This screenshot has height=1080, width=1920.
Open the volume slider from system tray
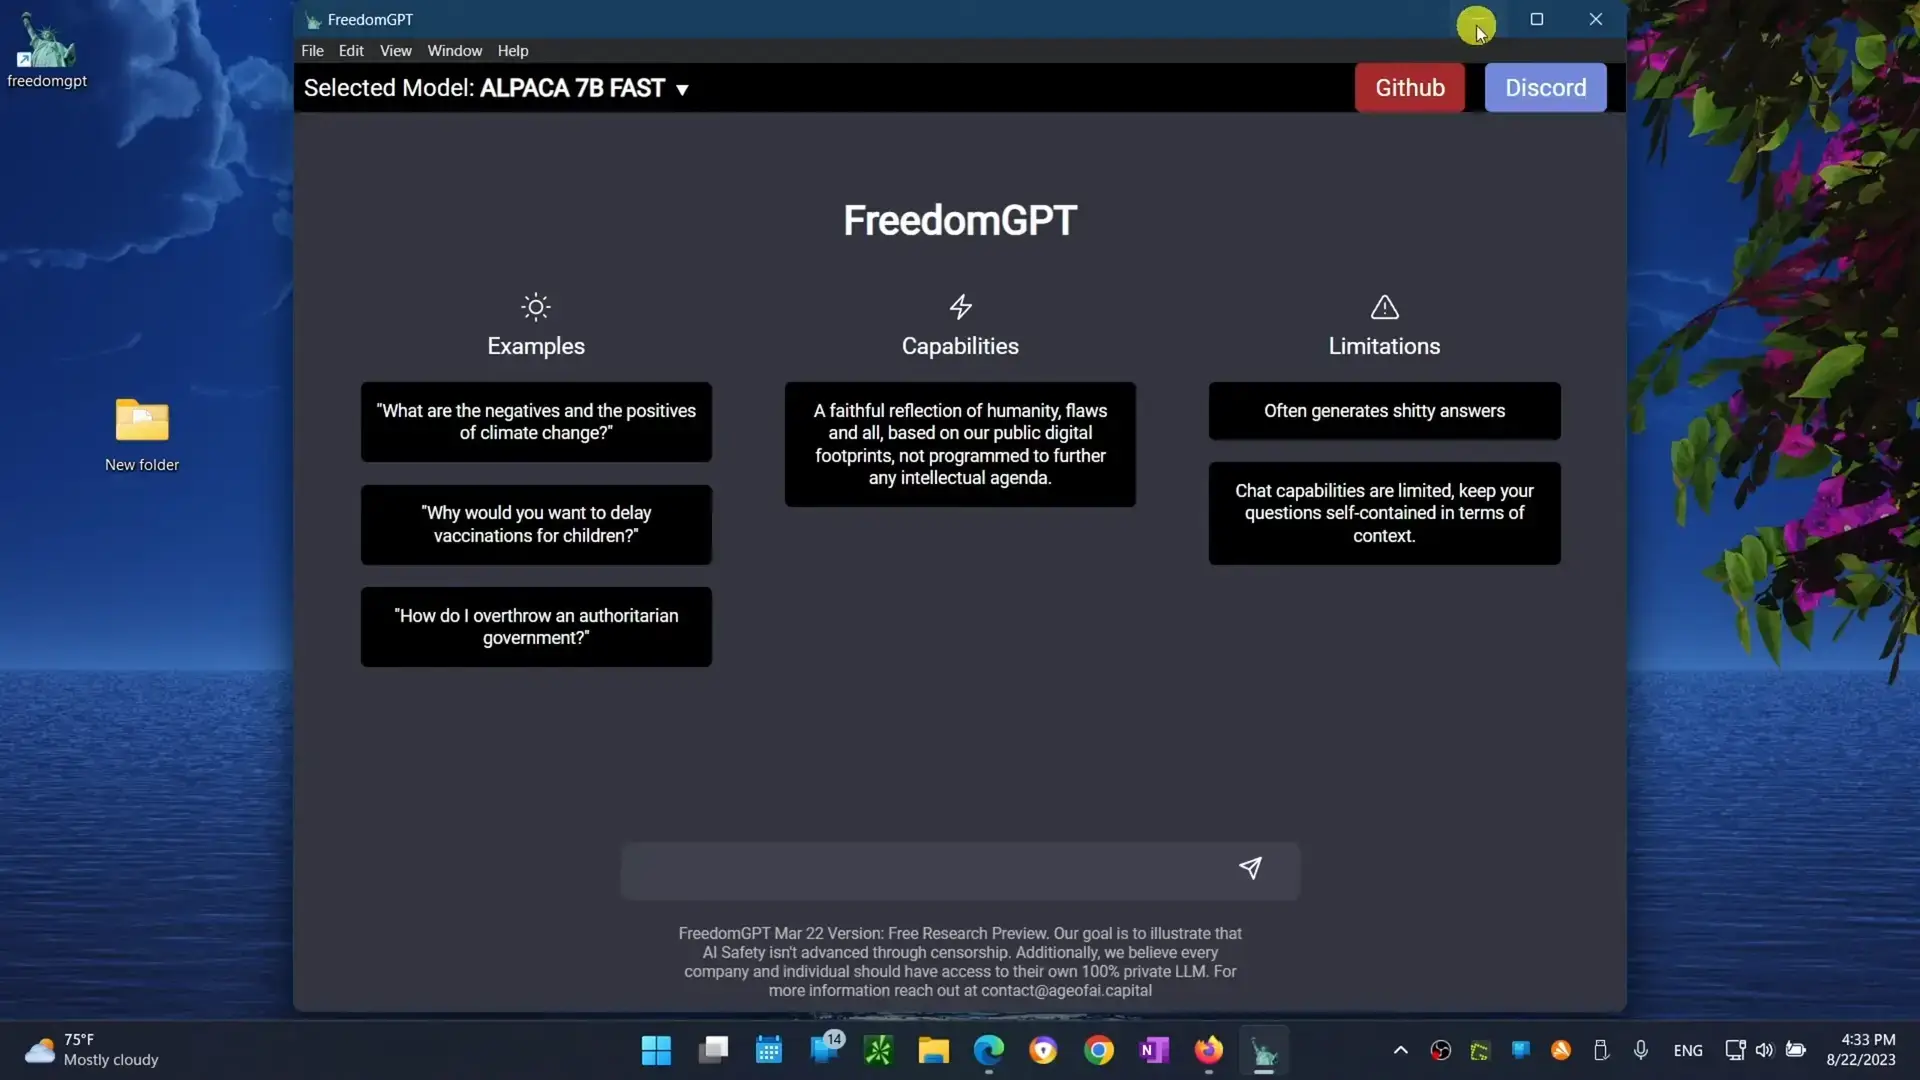[x=1764, y=1050]
